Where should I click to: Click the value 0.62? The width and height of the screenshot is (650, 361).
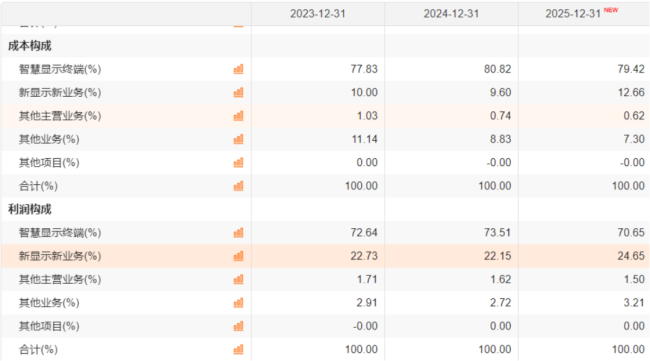tap(634, 116)
